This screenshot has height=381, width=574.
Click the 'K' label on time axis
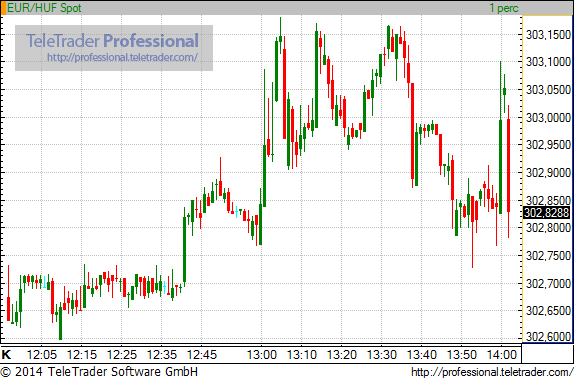[6, 354]
